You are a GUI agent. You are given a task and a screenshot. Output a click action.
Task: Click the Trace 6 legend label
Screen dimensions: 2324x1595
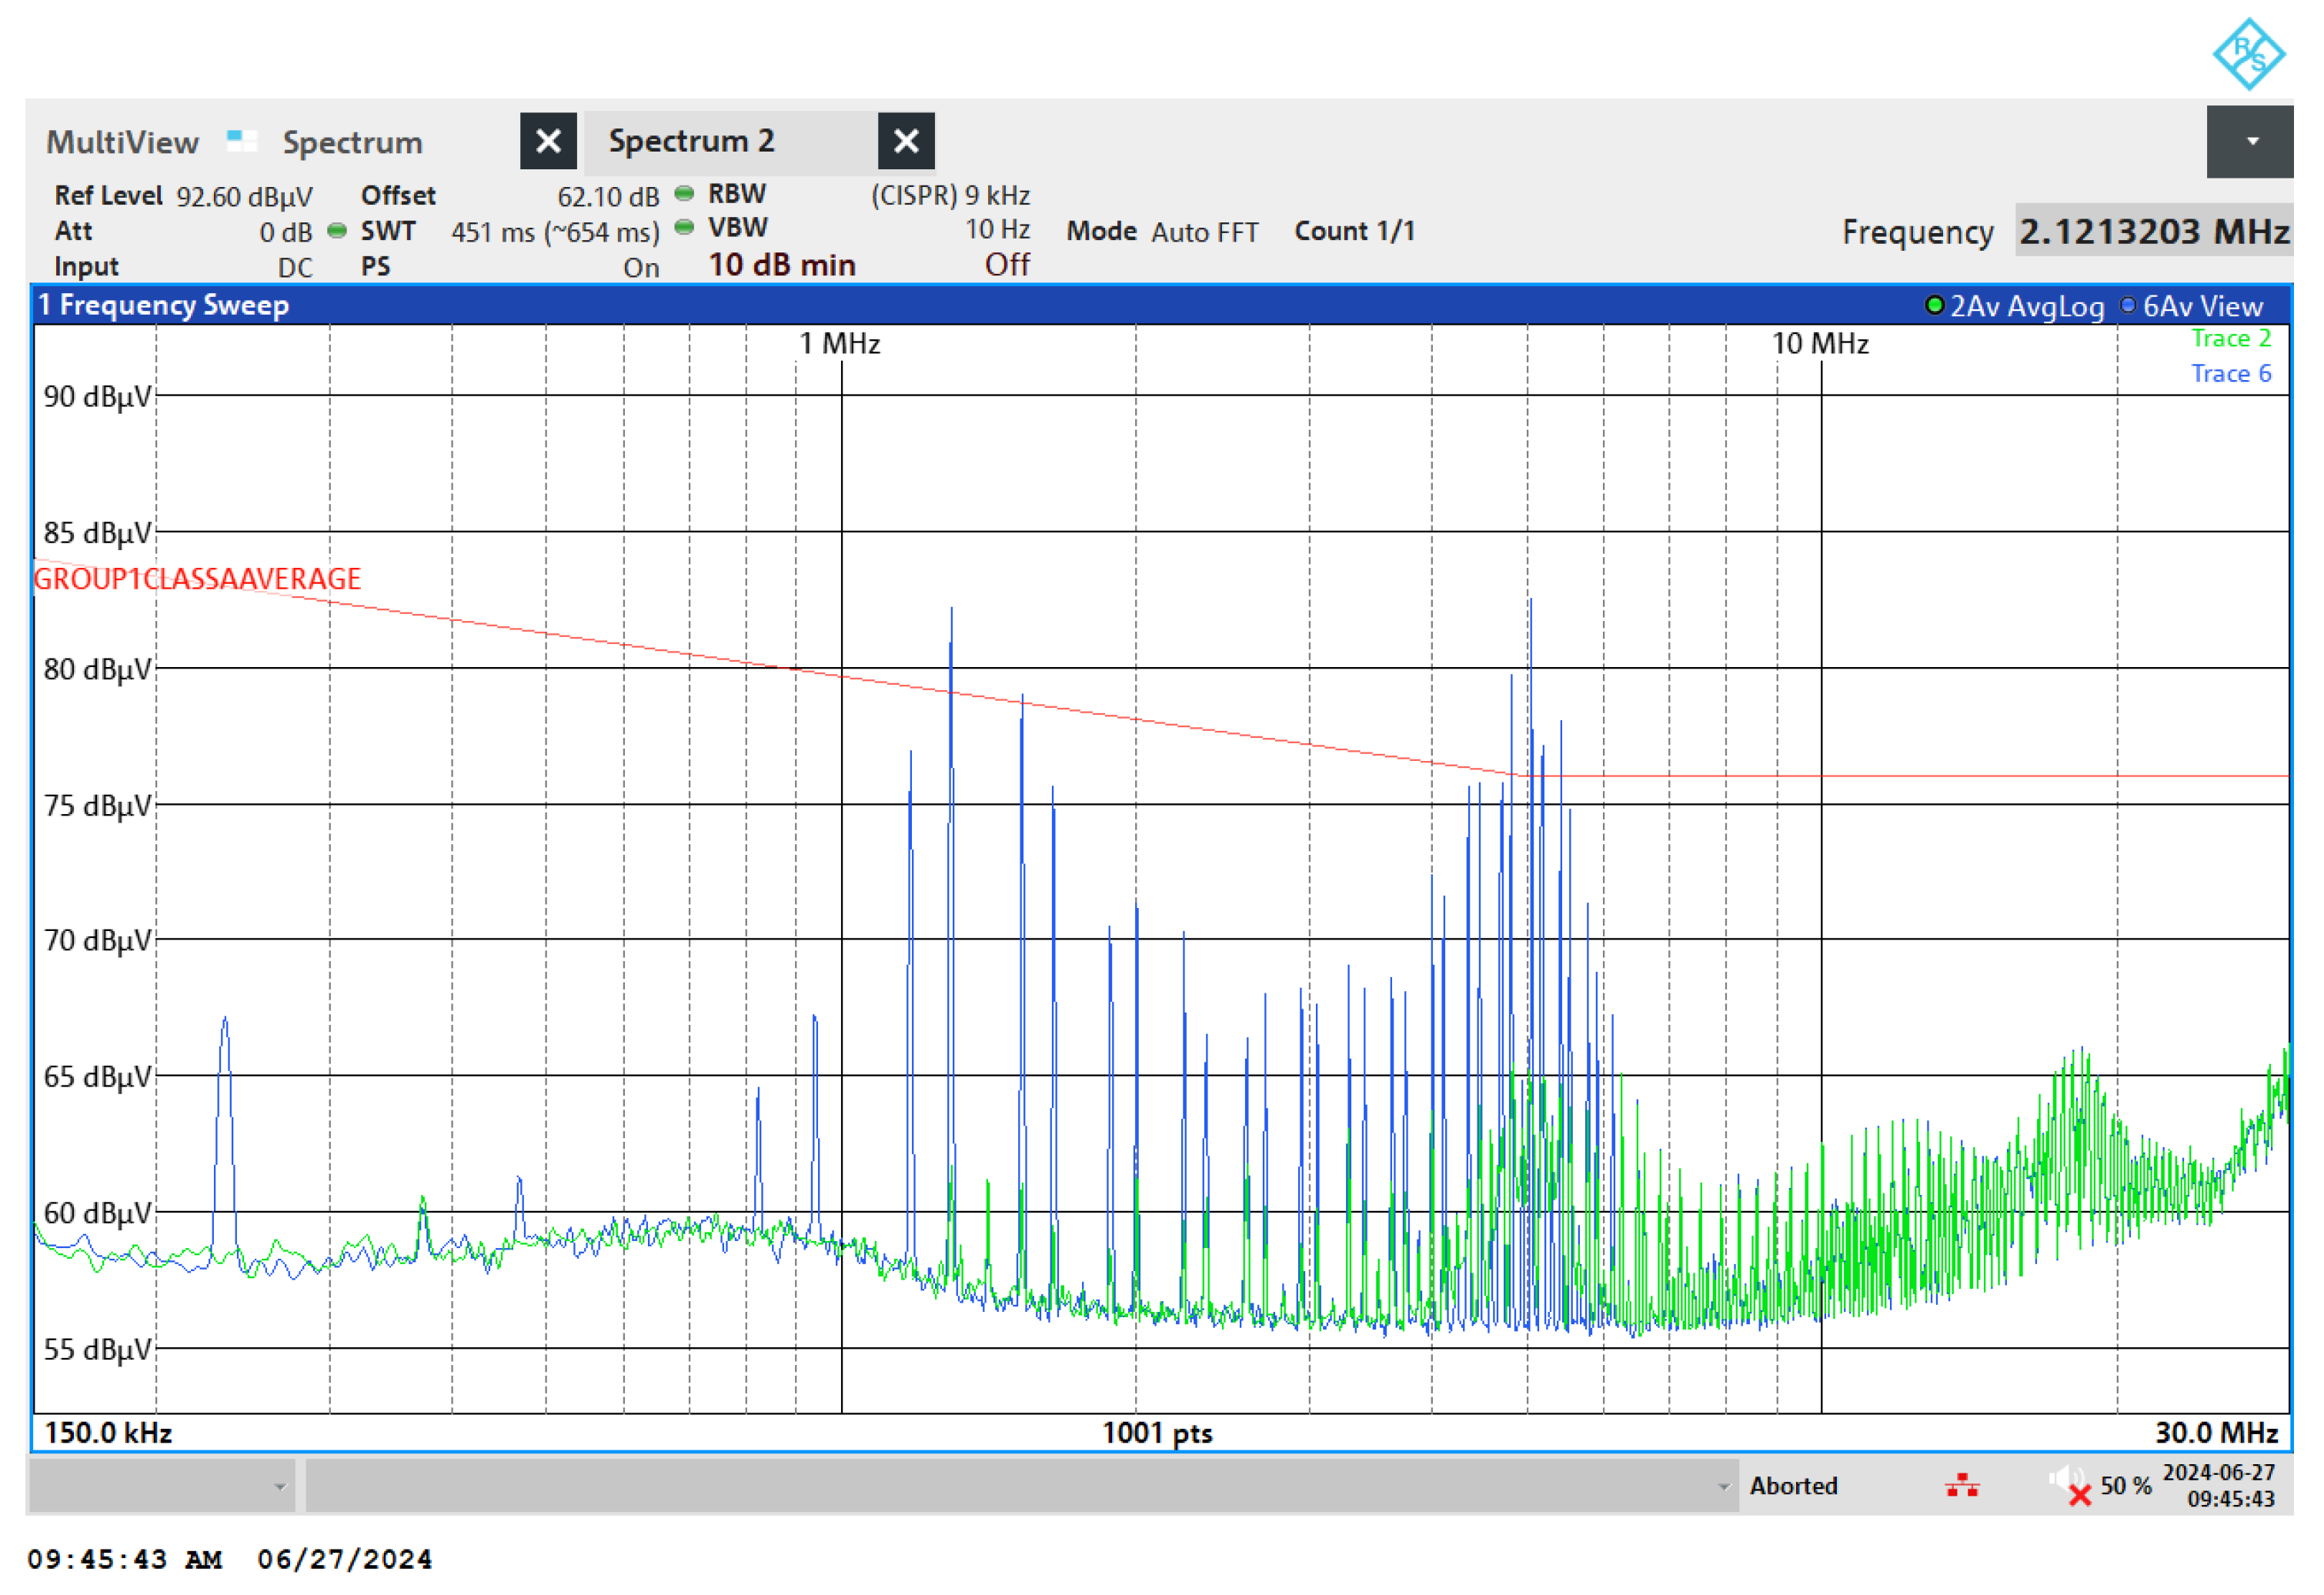(x=2231, y=374)
